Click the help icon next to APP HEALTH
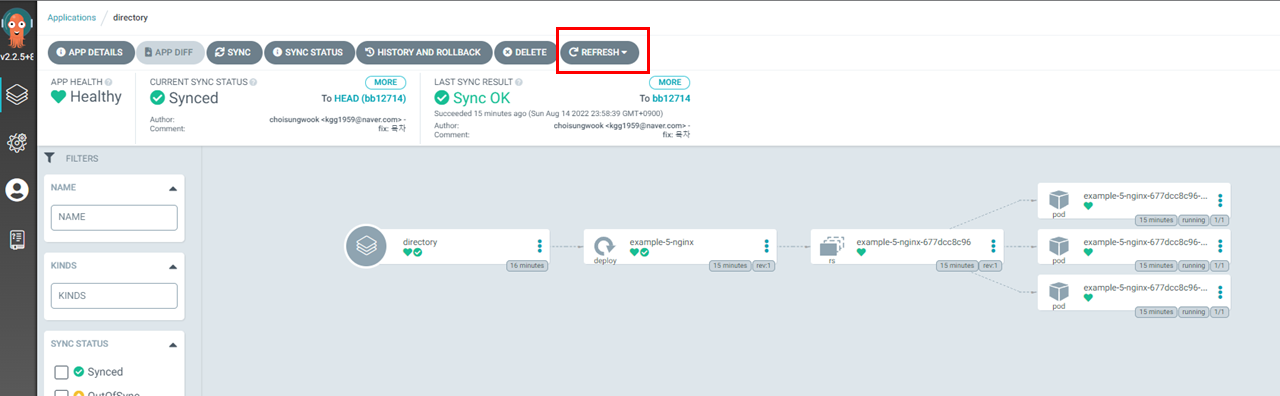Viewport: 1280px width, 396px height. pos(108,82)
